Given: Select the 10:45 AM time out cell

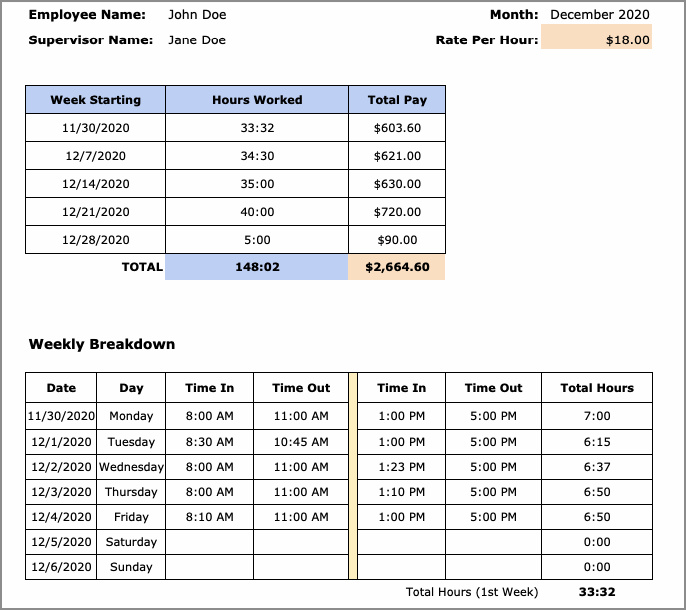Looking at the screenshot, I should pos(301,442).
